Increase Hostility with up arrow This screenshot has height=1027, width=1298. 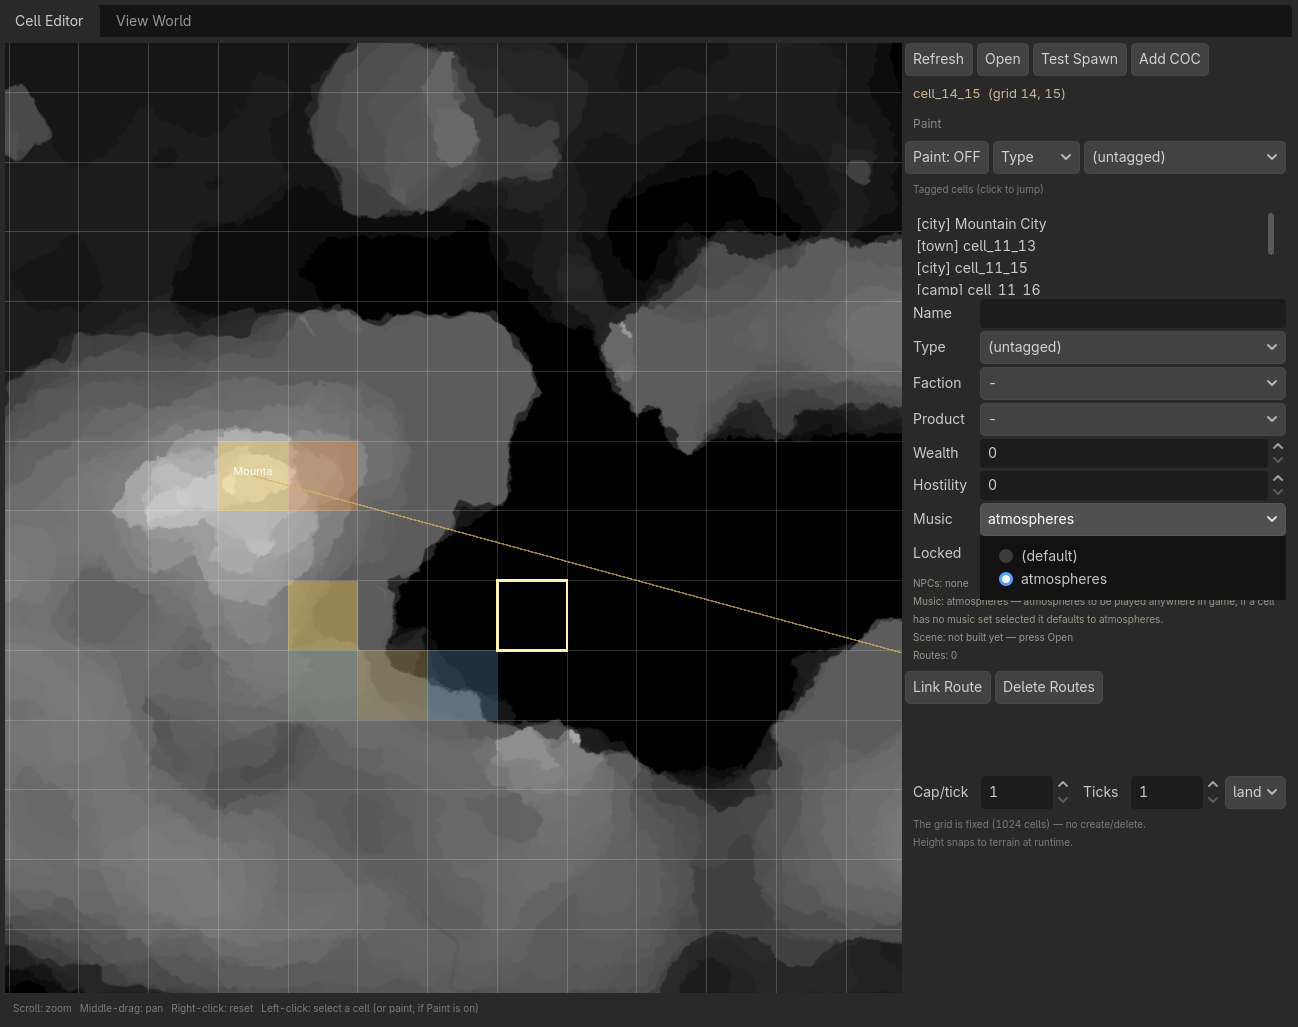click(1278, 478)
